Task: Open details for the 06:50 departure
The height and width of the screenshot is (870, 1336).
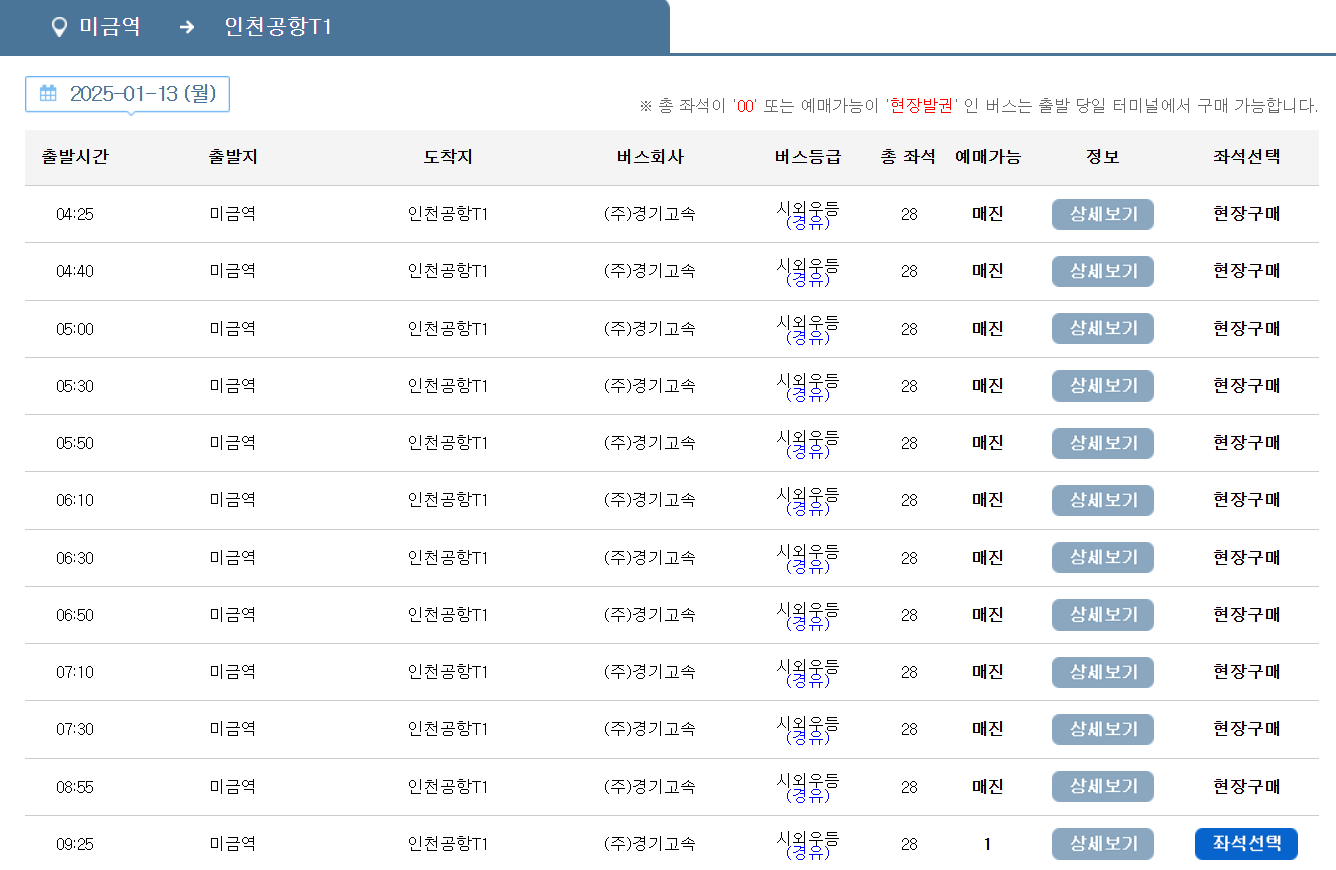Action: 1102,615
